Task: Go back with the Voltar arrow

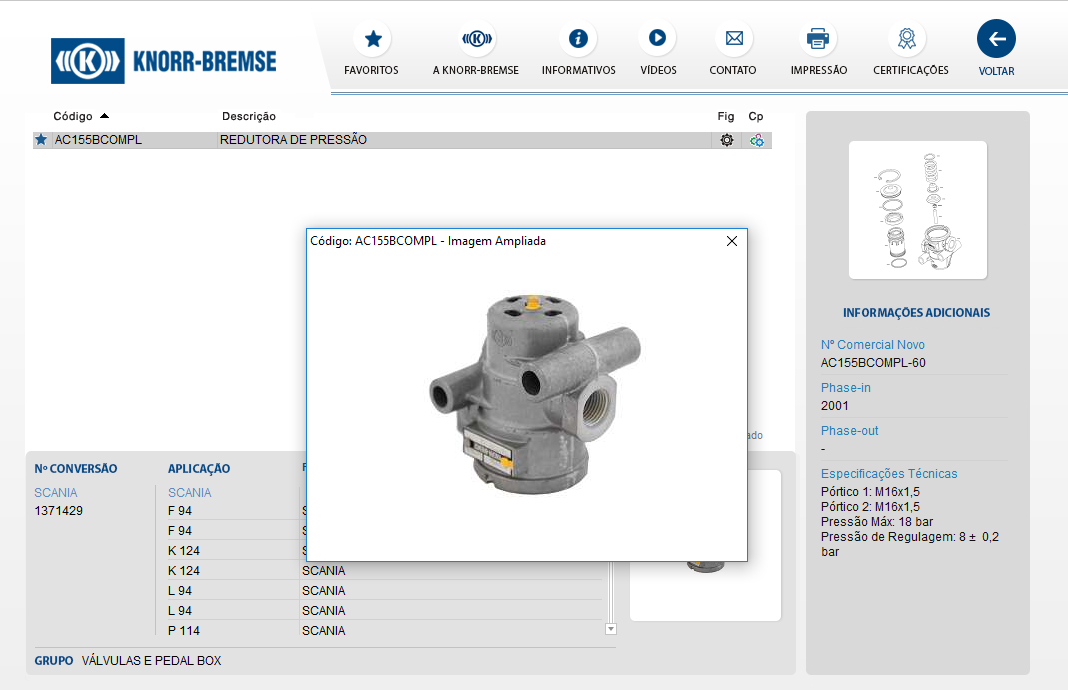Action: tap(996, 40)
